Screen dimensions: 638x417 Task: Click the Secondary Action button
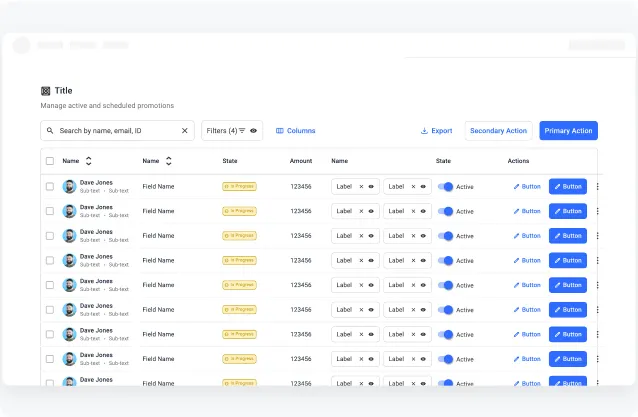pos(498,131)
